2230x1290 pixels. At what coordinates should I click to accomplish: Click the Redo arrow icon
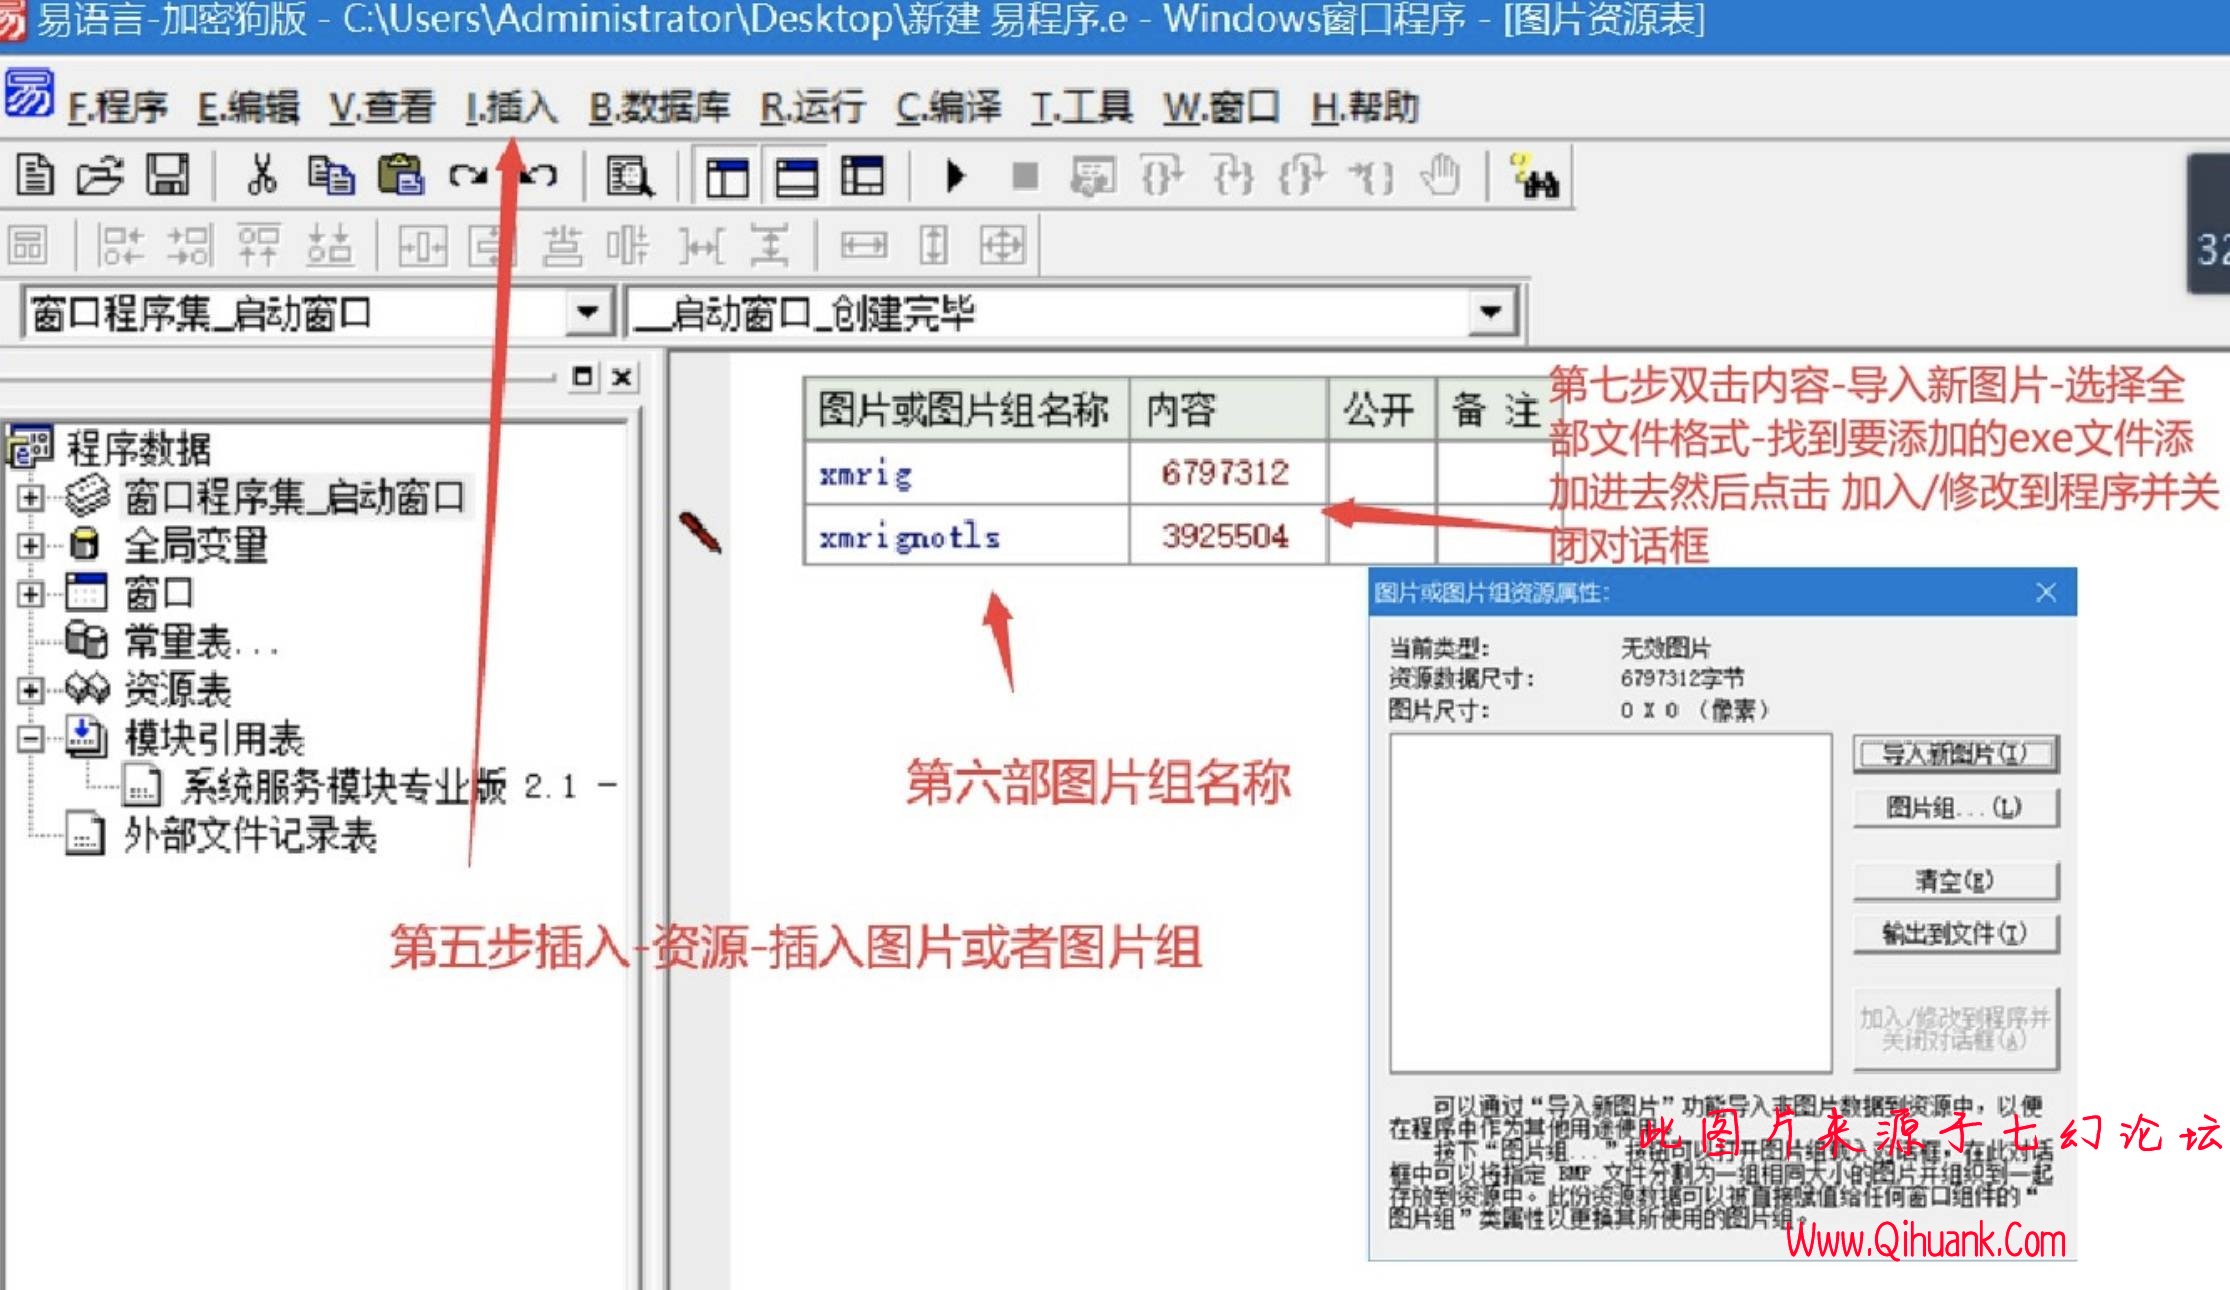pyautogui.click(x=468, y=176)
